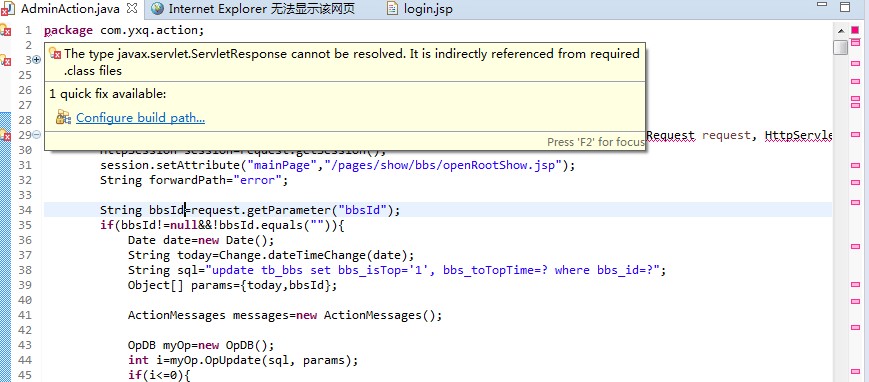The width and height of the screenshot is (869, 382).
Task: Click the globe icon on Internet Explorer tab
Action: click(x=157, y=9)
